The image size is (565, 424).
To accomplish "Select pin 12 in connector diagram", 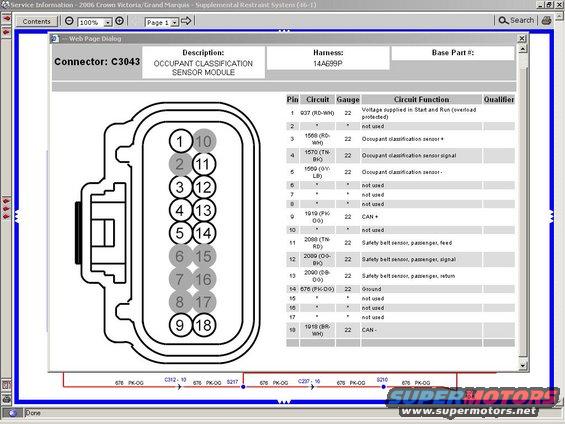I will point(204,187).
